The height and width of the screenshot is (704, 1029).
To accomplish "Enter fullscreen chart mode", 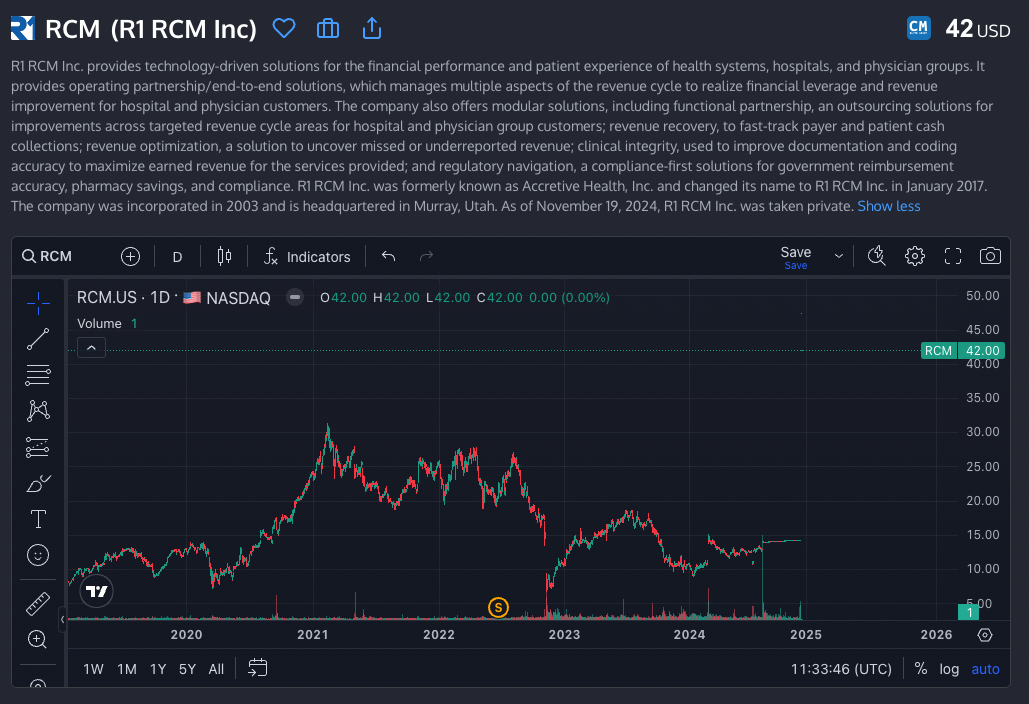I will tap(953, 256).
